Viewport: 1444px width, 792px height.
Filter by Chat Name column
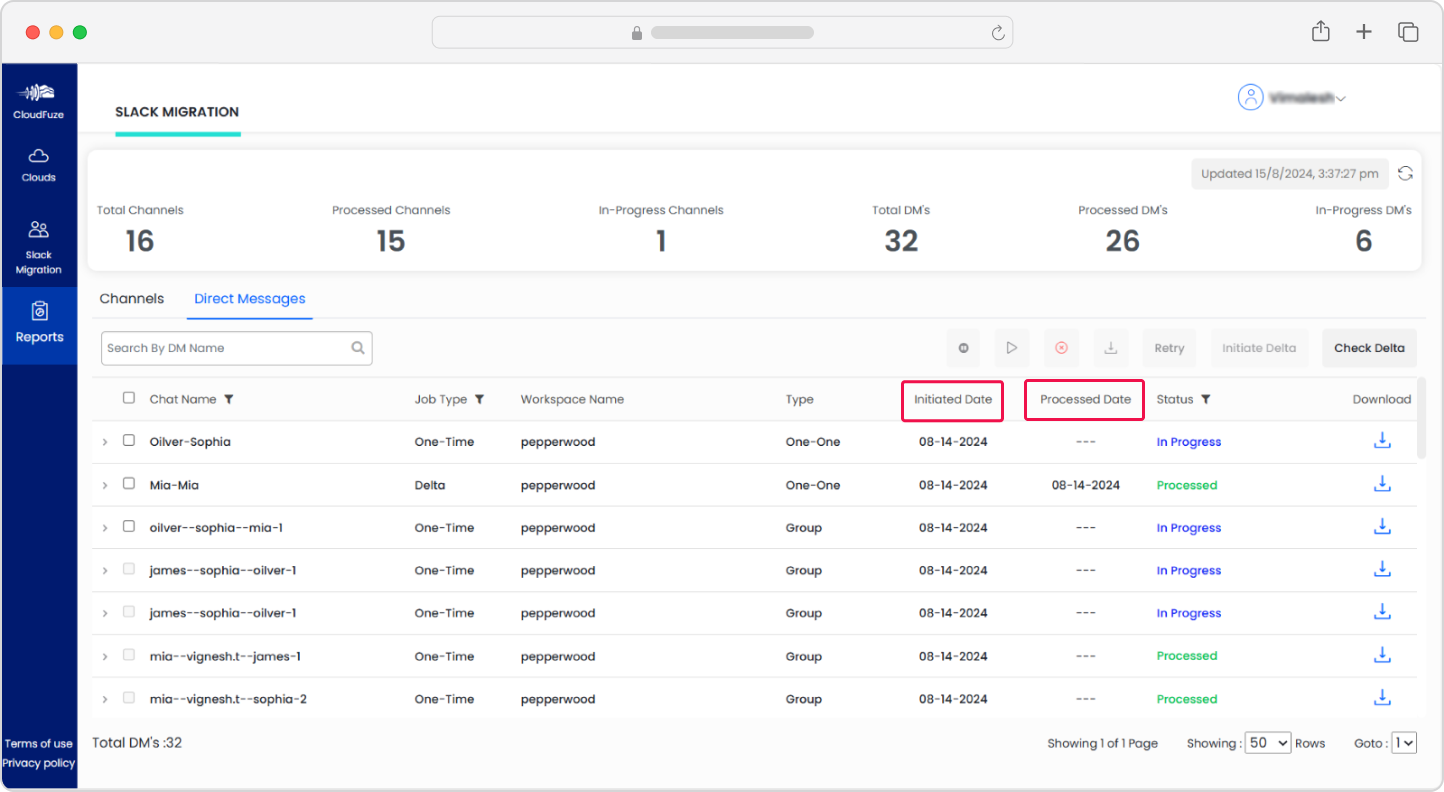click(x=229, y=399)
